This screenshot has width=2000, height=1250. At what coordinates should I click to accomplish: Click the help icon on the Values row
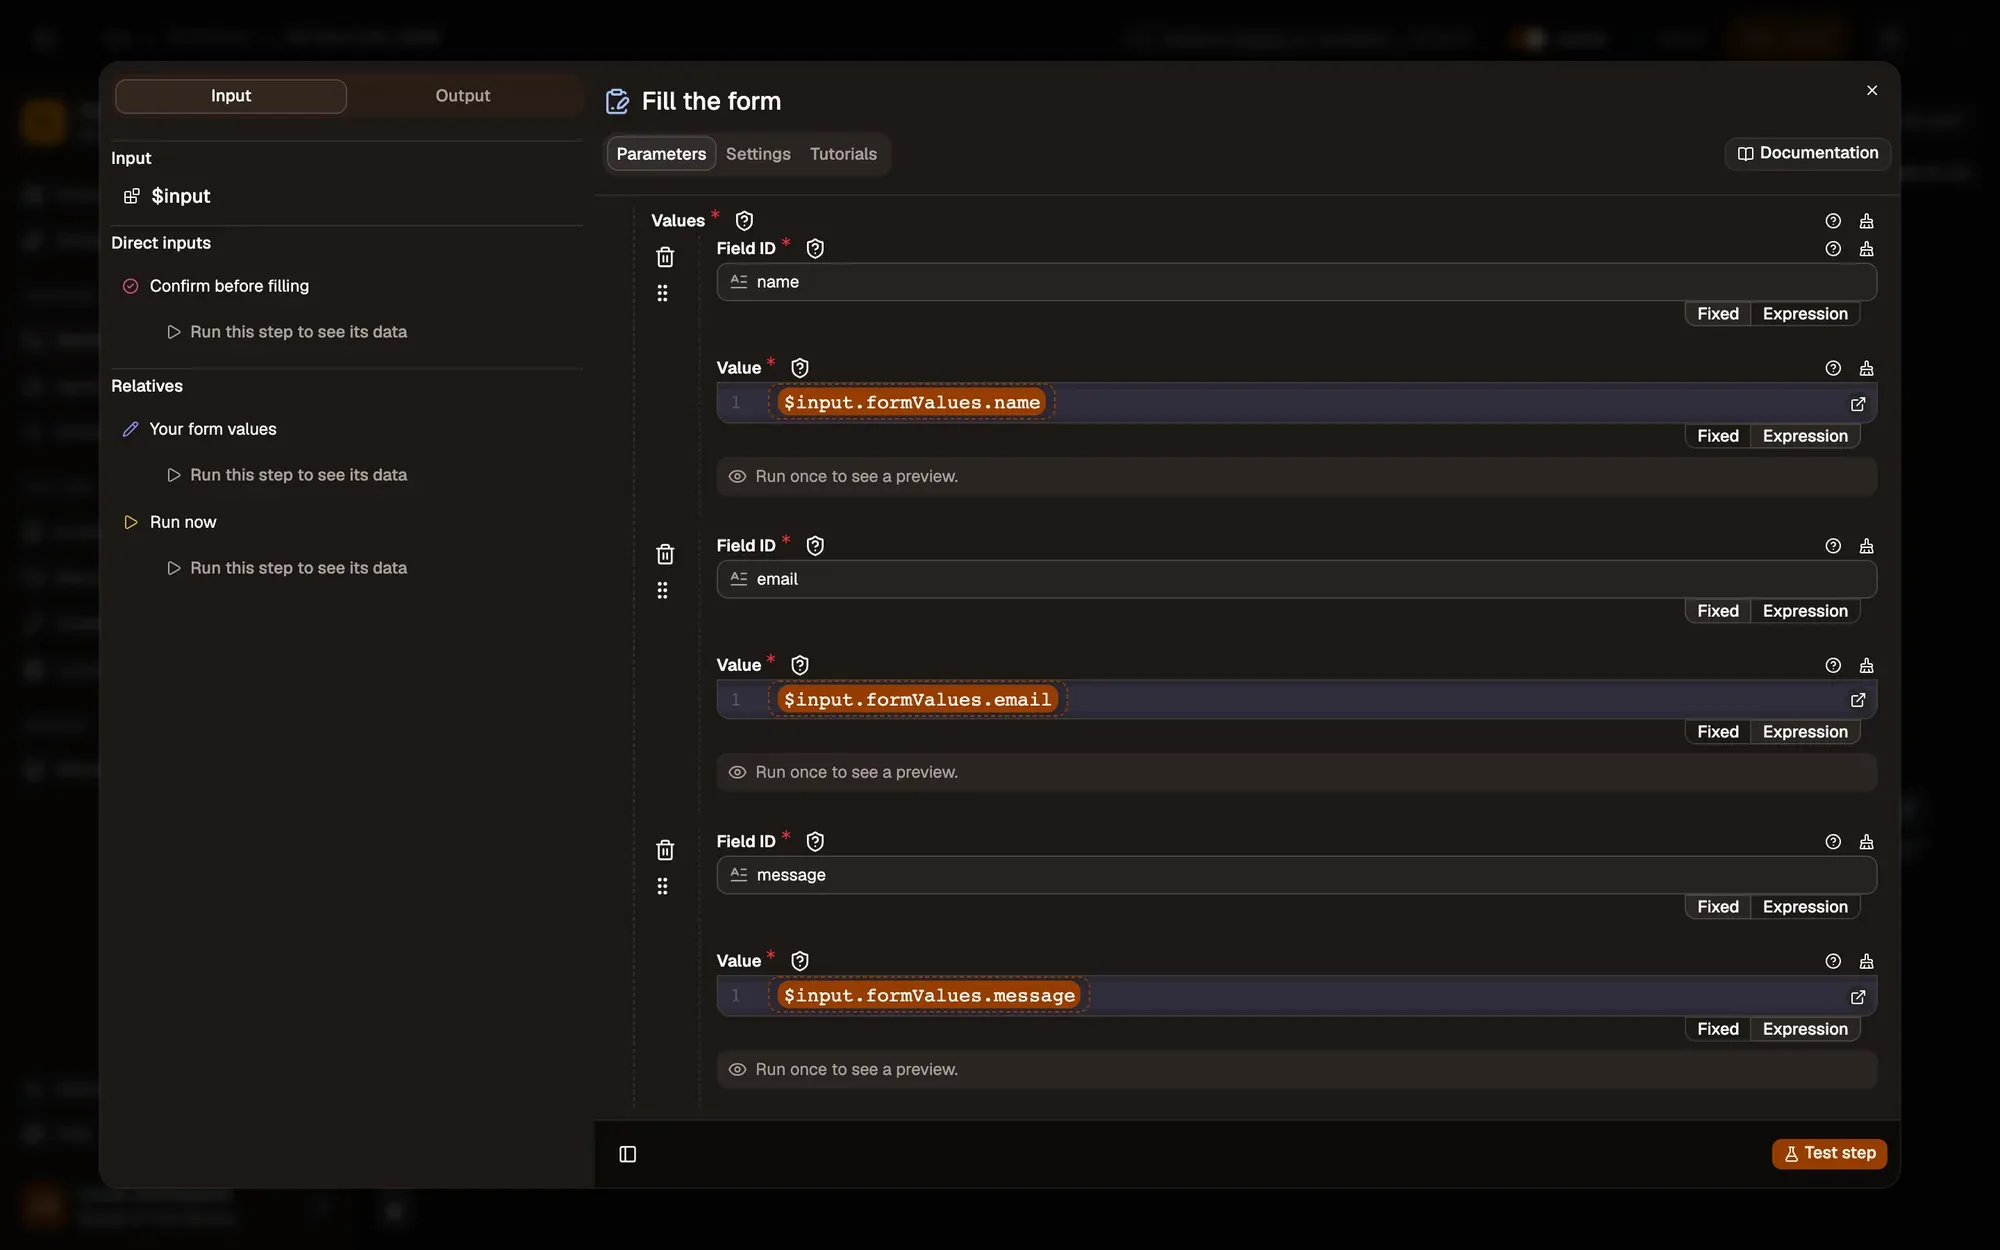pyautogui.click(x=1833, y=221)
